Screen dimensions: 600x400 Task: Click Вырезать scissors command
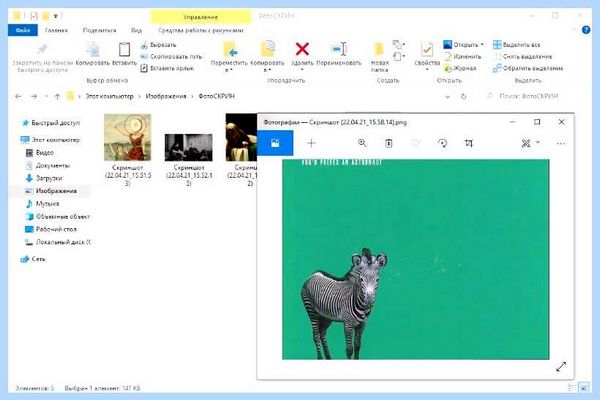click(158, 45)
